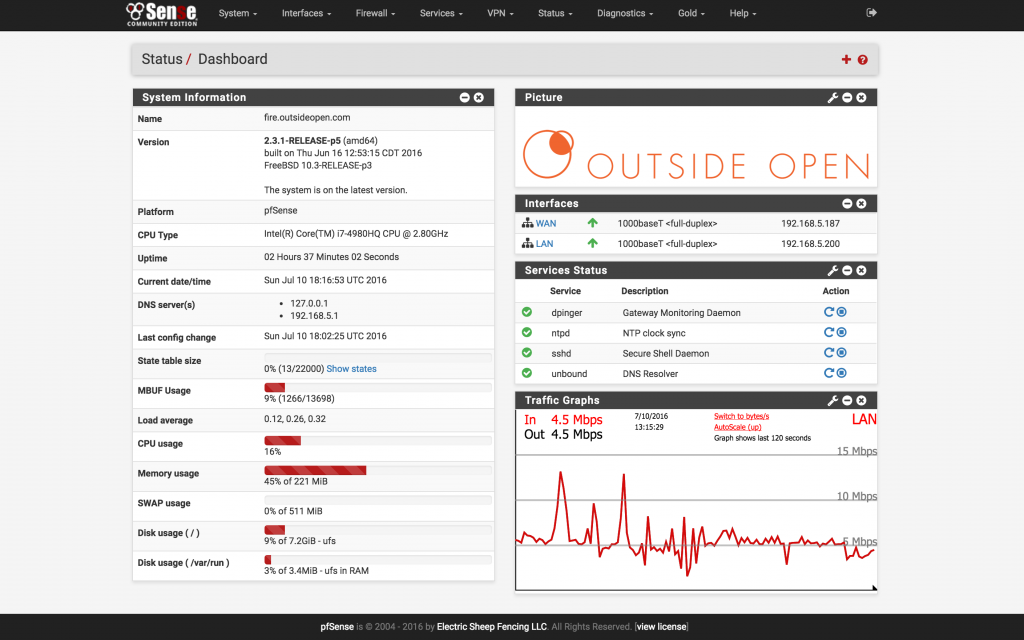Expand the Services menu

click(441, 13)
